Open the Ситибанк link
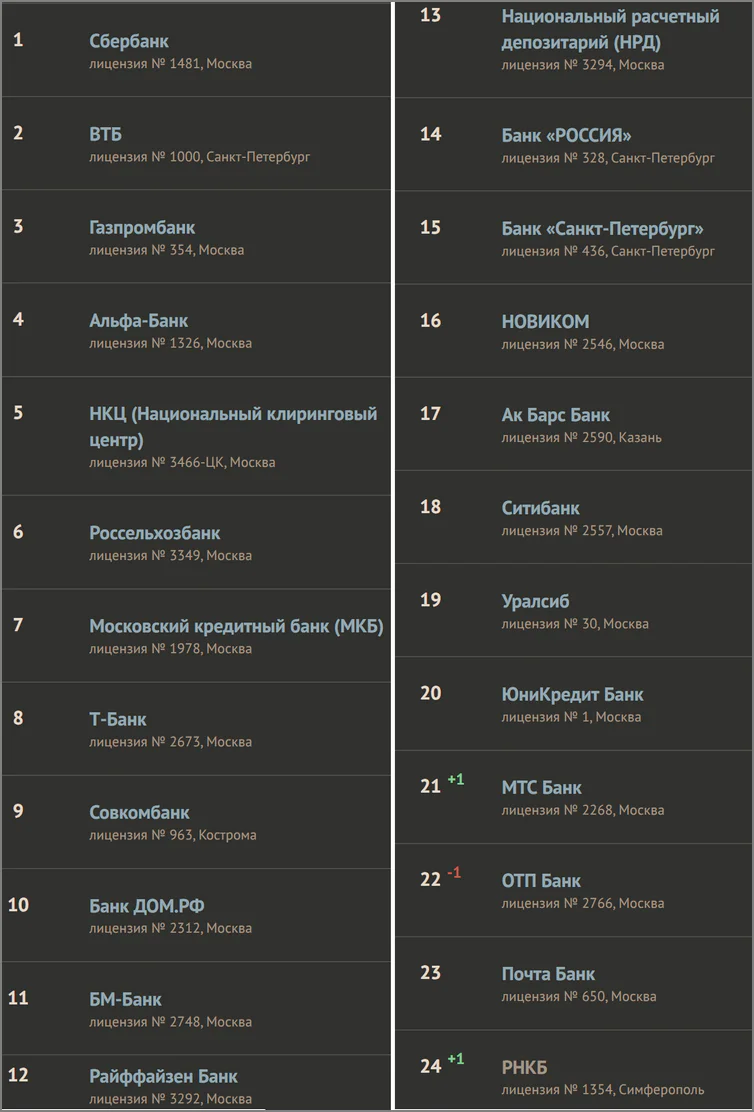The width and height of the screenshot is (754, 1112). pos(540,508)
